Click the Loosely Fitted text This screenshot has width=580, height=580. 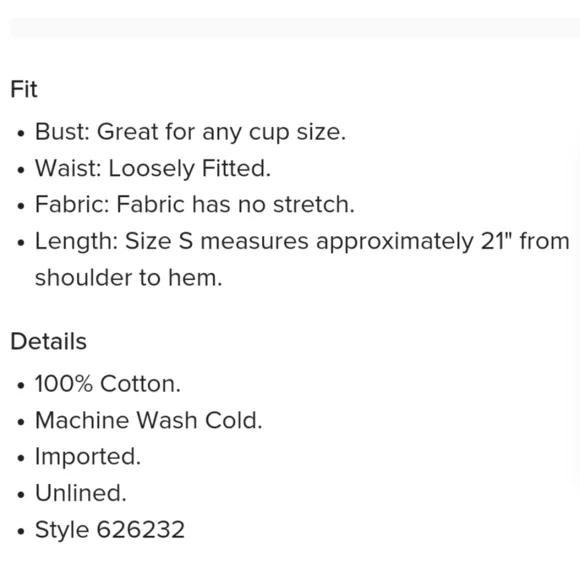[189, 168]
